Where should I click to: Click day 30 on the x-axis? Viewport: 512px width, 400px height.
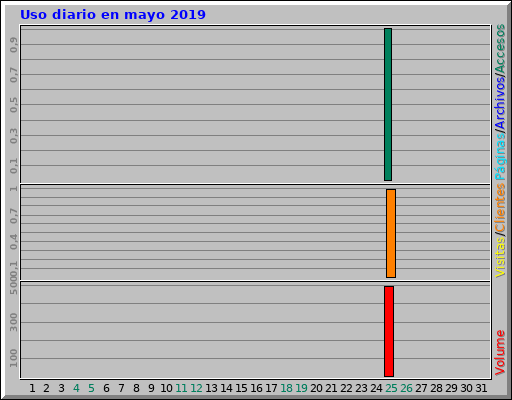click(x=466, y=388)
